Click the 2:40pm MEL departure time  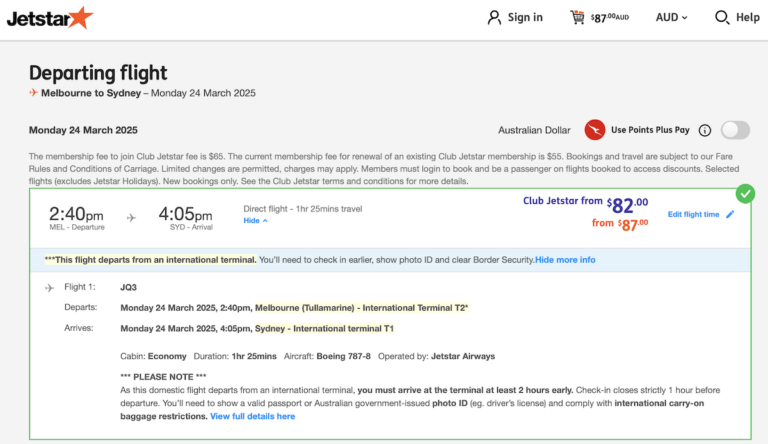click(x=76, y=215)
